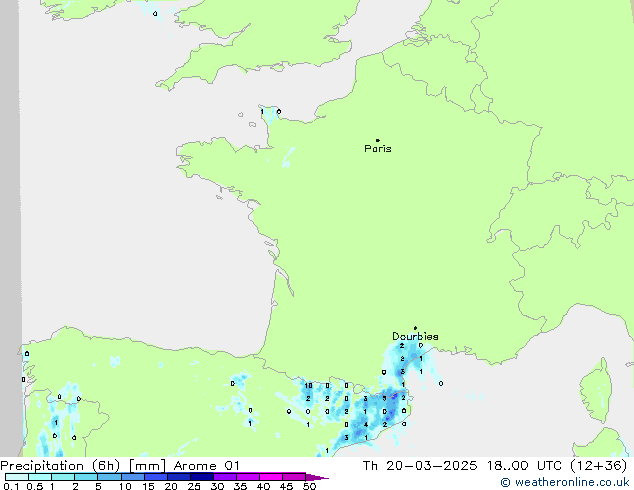The image size is (634, 490).
Task: Click the legend label 50
Action: 309,486
